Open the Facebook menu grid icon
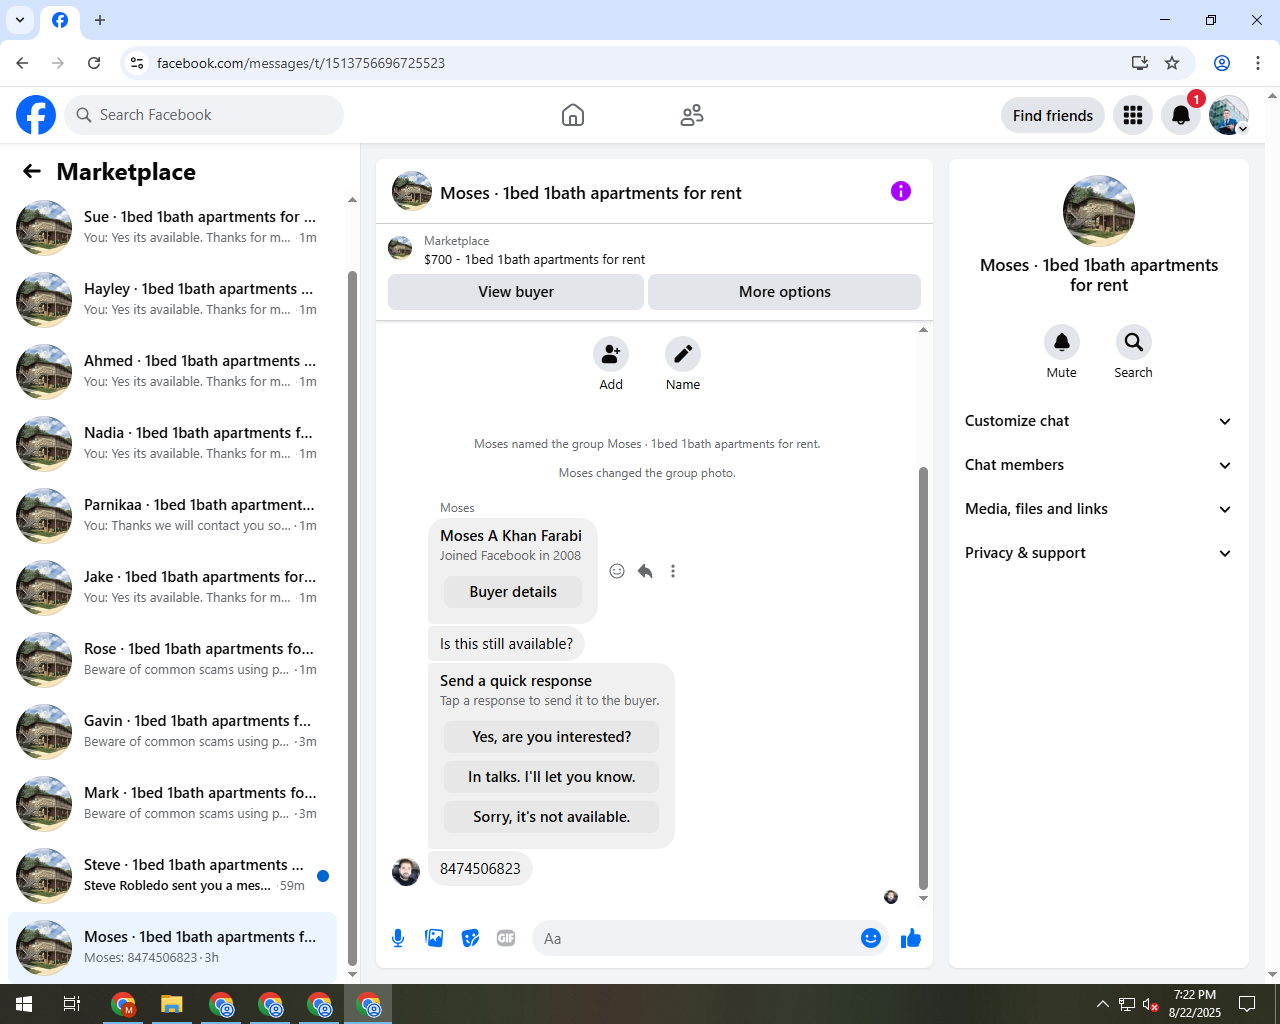 [x=1133, y=115]
